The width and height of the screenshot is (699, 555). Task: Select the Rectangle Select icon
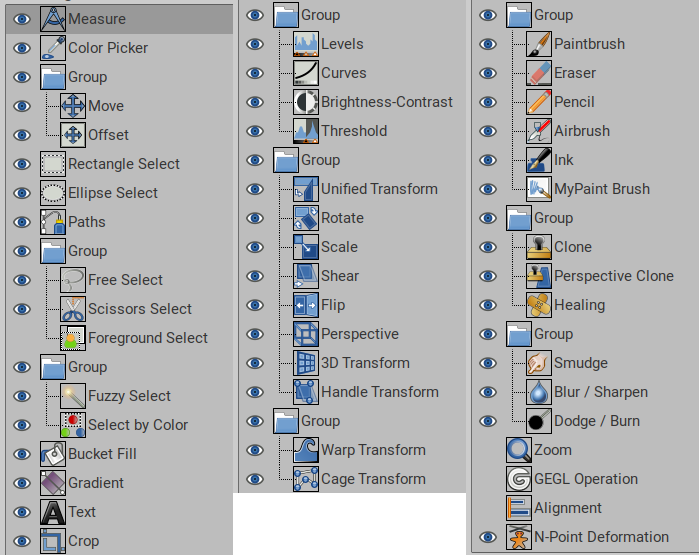(x=53, y=164)
